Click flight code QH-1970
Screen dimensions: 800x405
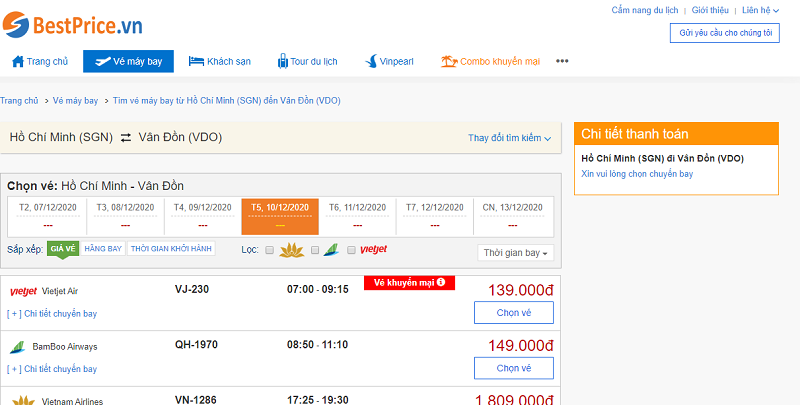196,345
